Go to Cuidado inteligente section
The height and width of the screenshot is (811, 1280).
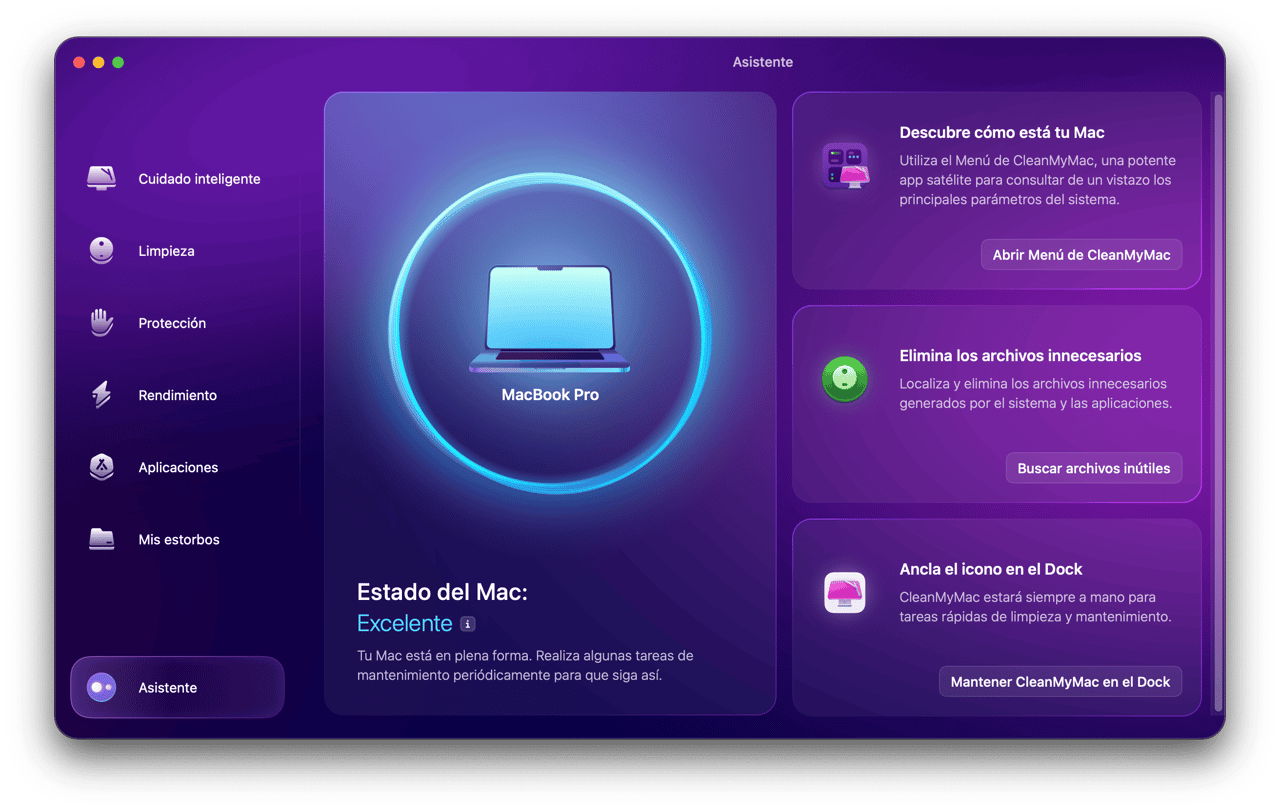coord(199,179)
